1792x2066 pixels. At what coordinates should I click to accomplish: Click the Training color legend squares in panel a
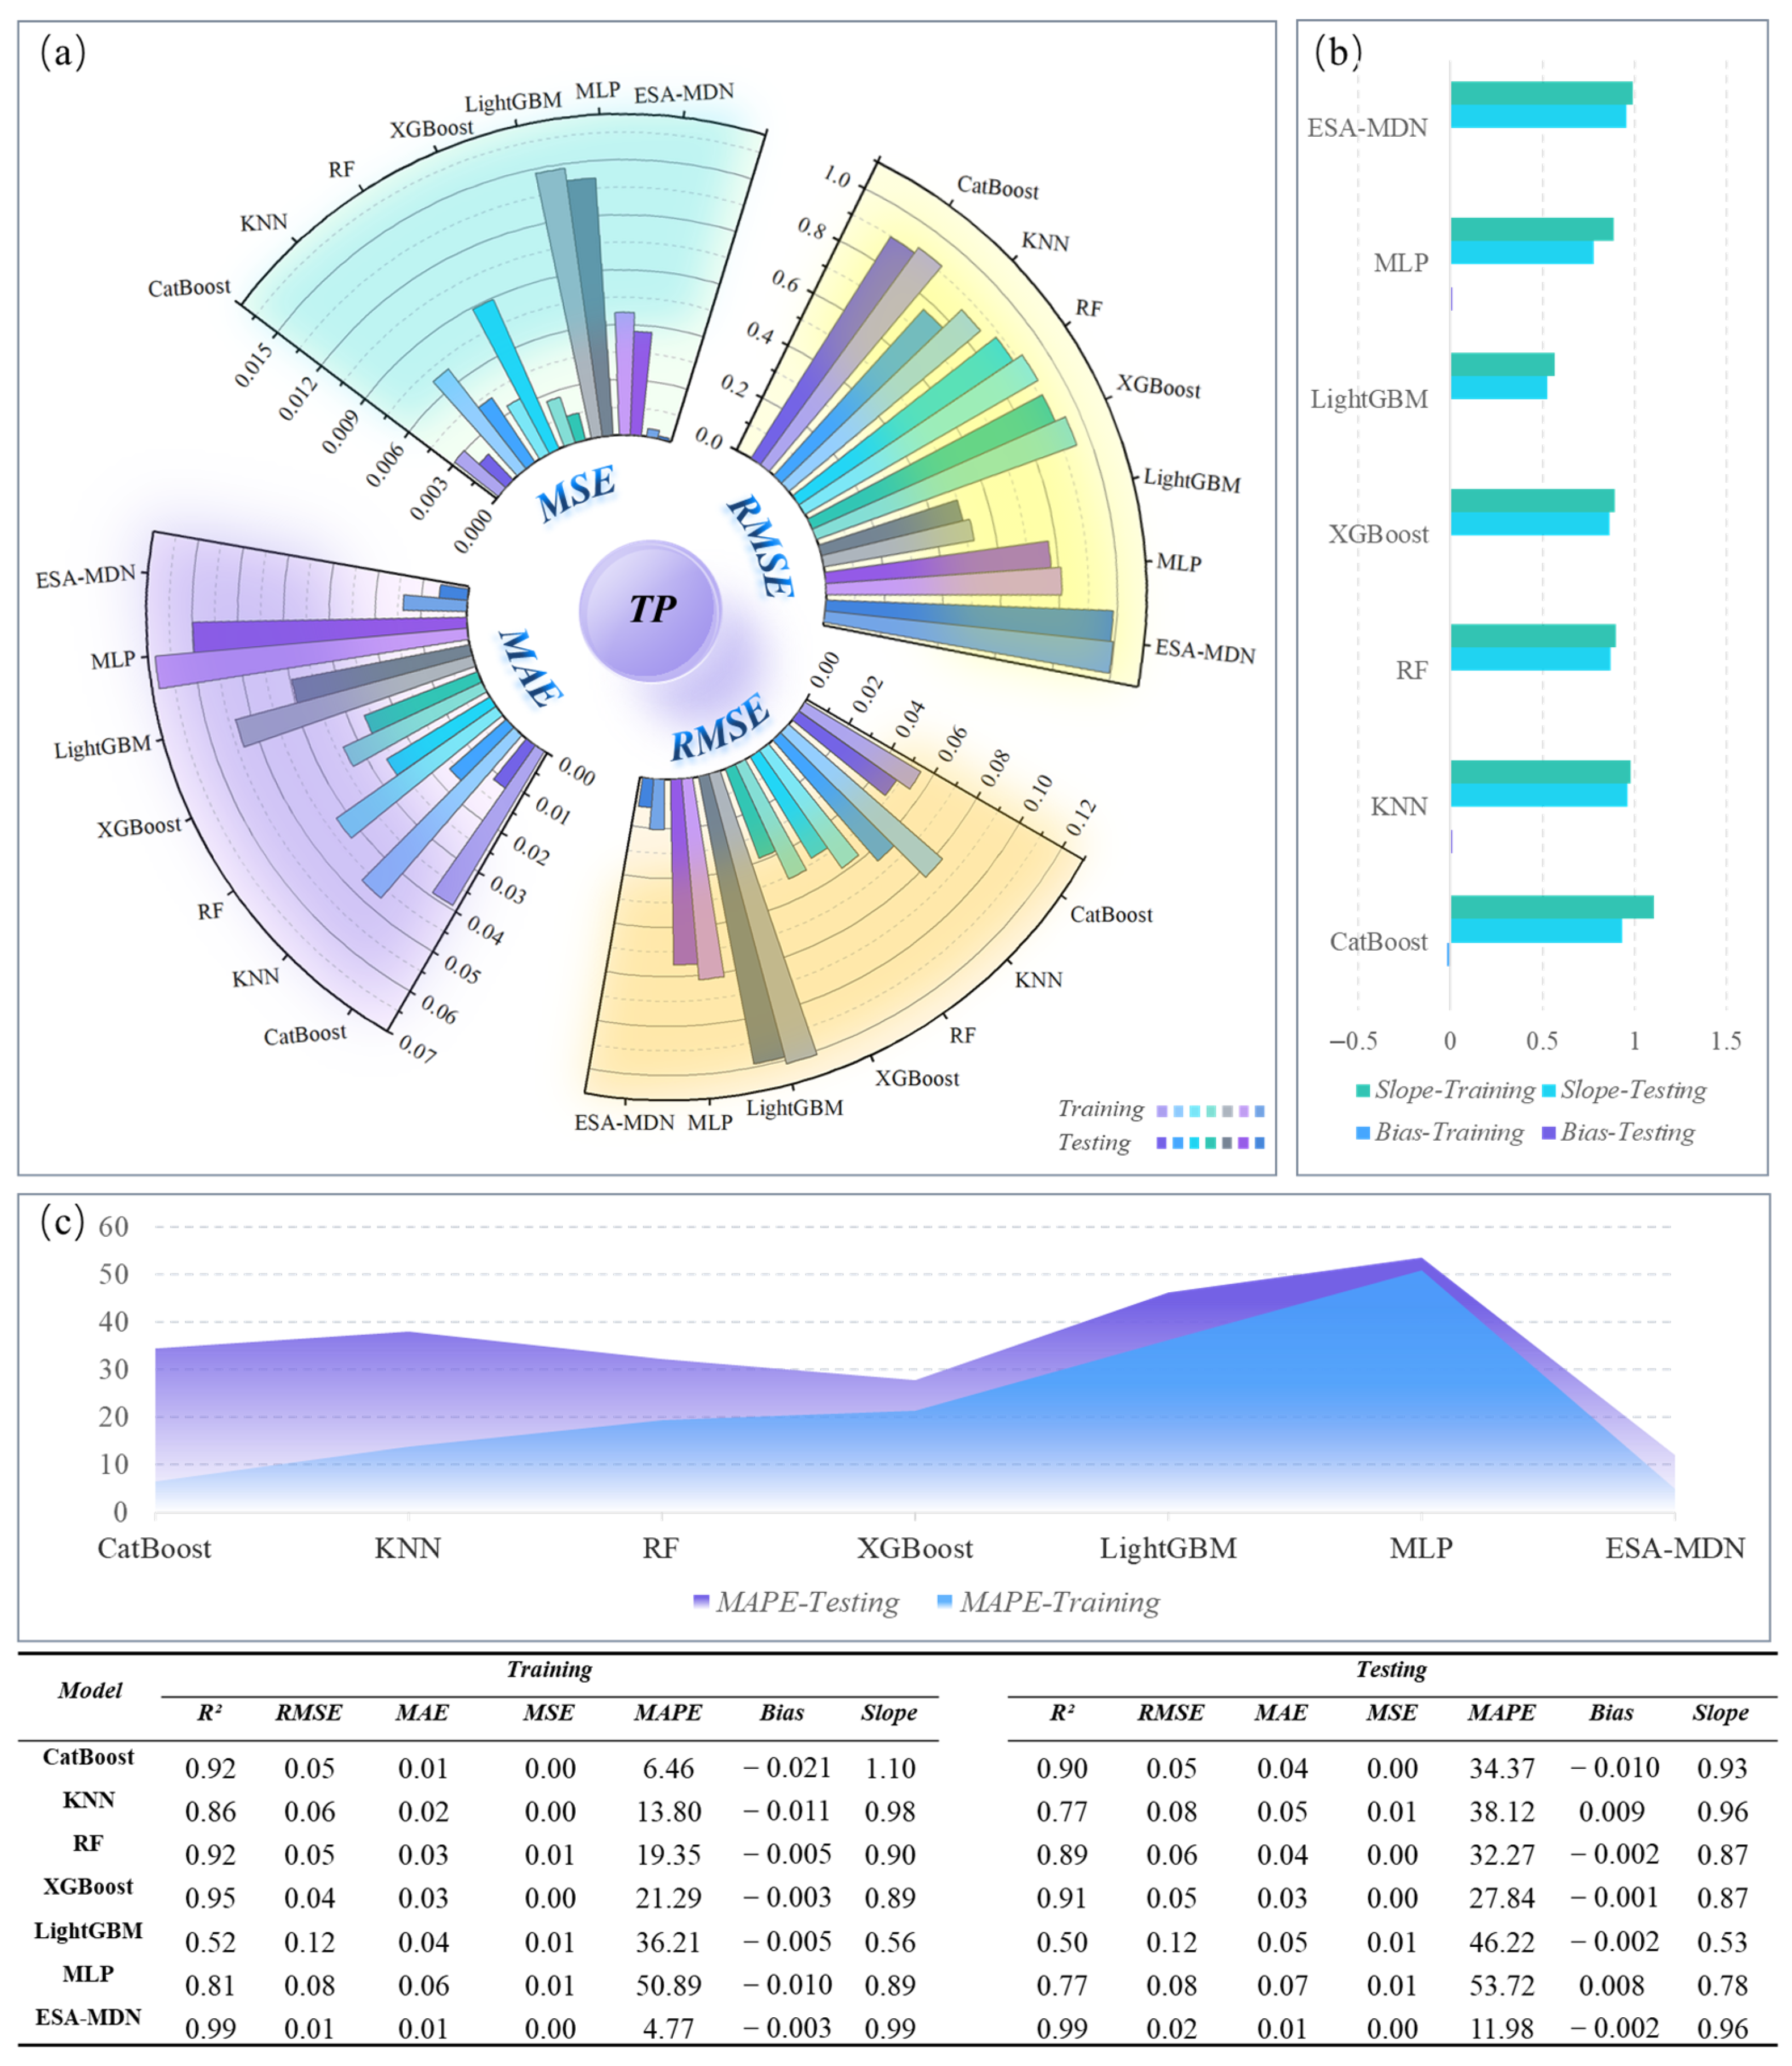point(1210,1111)
